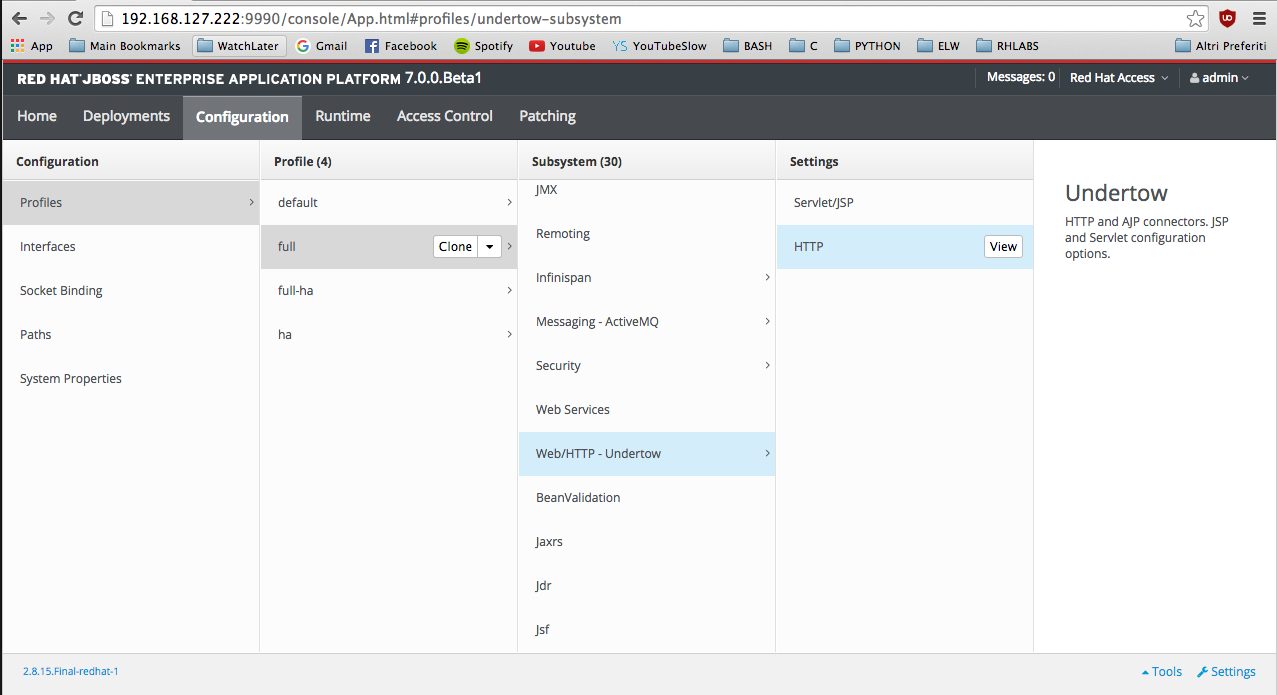Expand Messaging - ActiveMQ chevron
The height and width of the screenshot is (695, 1277).
click(767, 321)
